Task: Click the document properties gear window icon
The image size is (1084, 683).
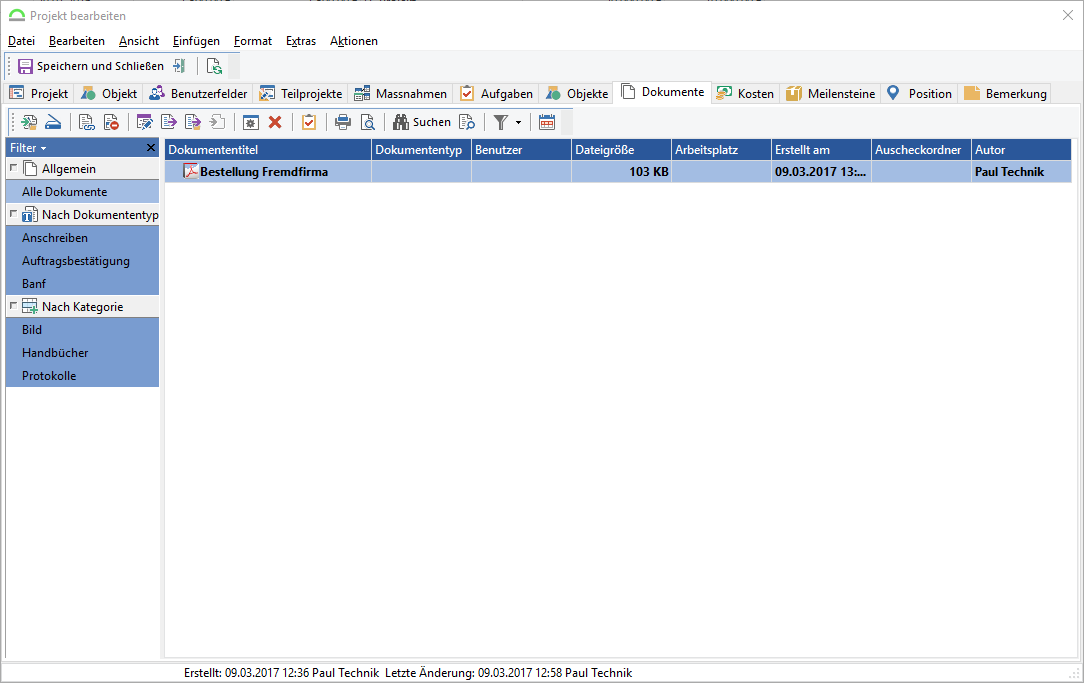Action: pos(250,122)
